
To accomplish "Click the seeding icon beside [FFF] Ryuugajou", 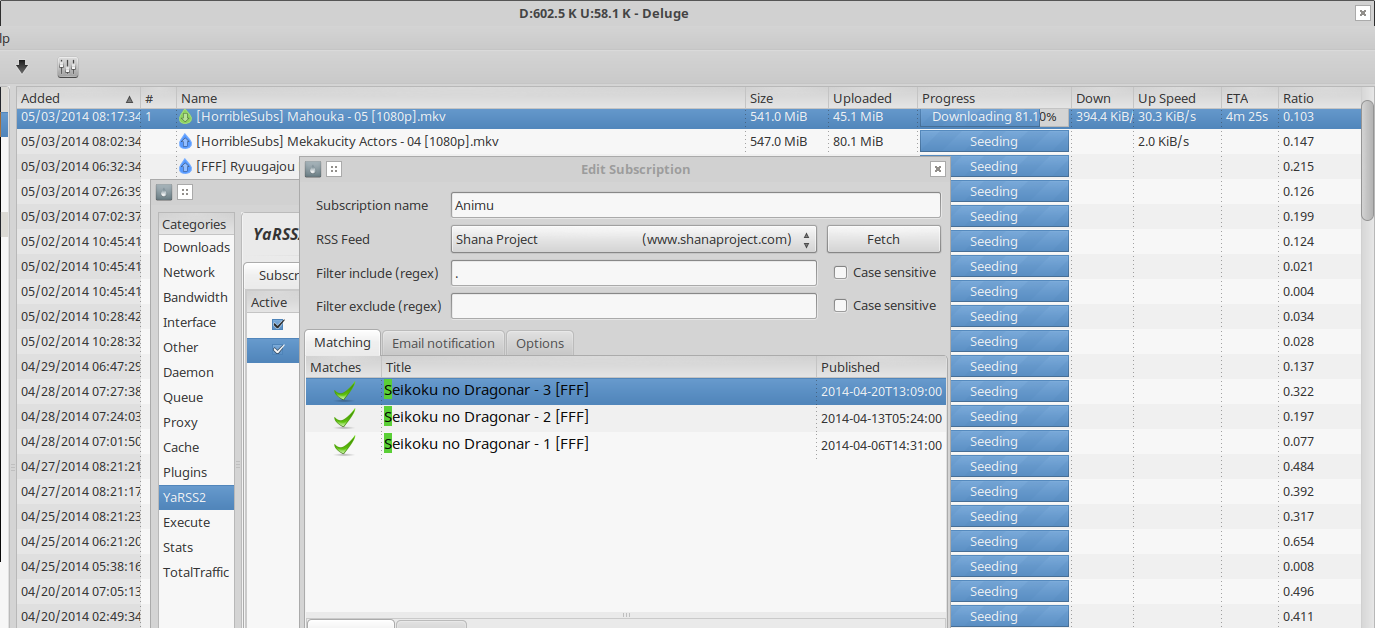I will [x=185, y=167].
